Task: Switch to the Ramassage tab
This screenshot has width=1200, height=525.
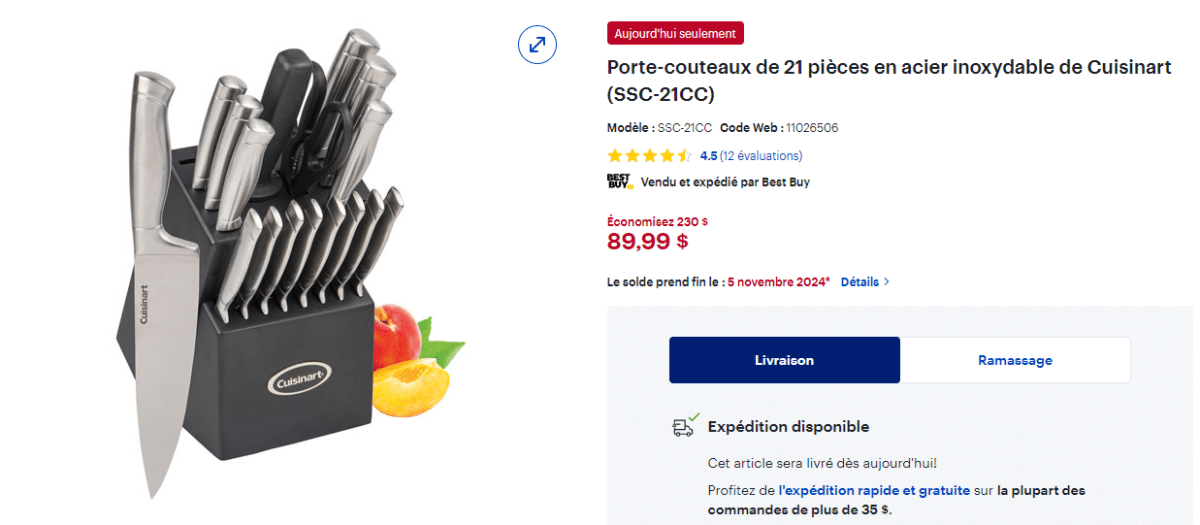Action: coord(1015,360)
